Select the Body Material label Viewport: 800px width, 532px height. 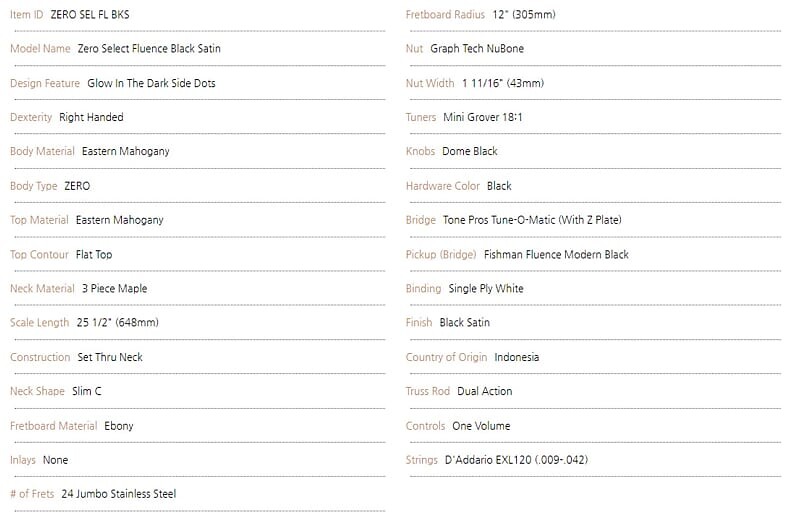tap(42, 151)
